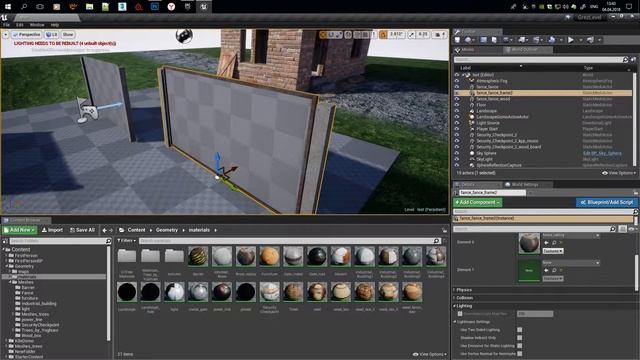Sort World Outliner by Label column
The image size is (640, 360).
click(x=466, y=68)
